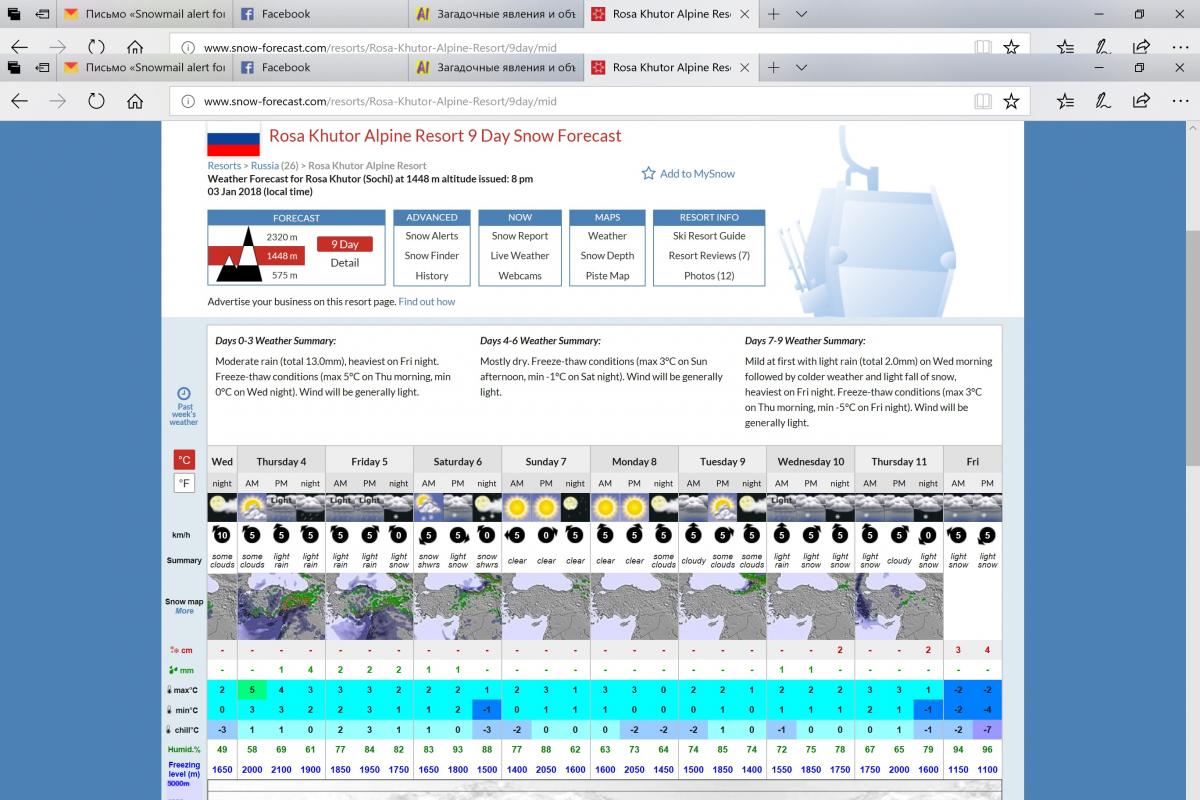Open the Photos (12) link
The width and height of the screenshot is (1200, 800).
[x=709, y=276]
